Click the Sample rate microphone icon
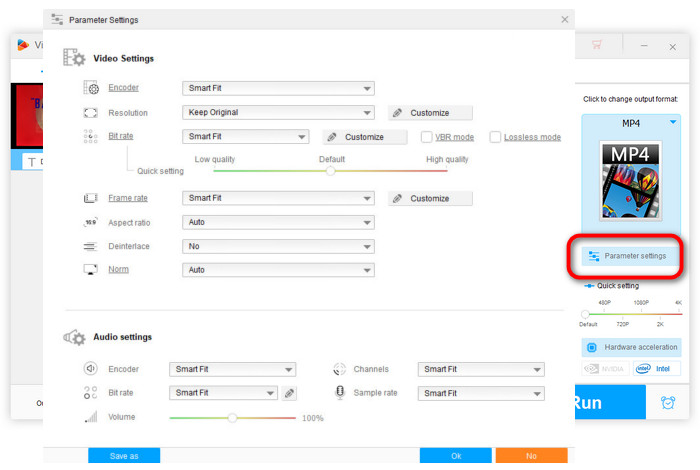This screenshot has height=470, width=700. click(340, 393)
